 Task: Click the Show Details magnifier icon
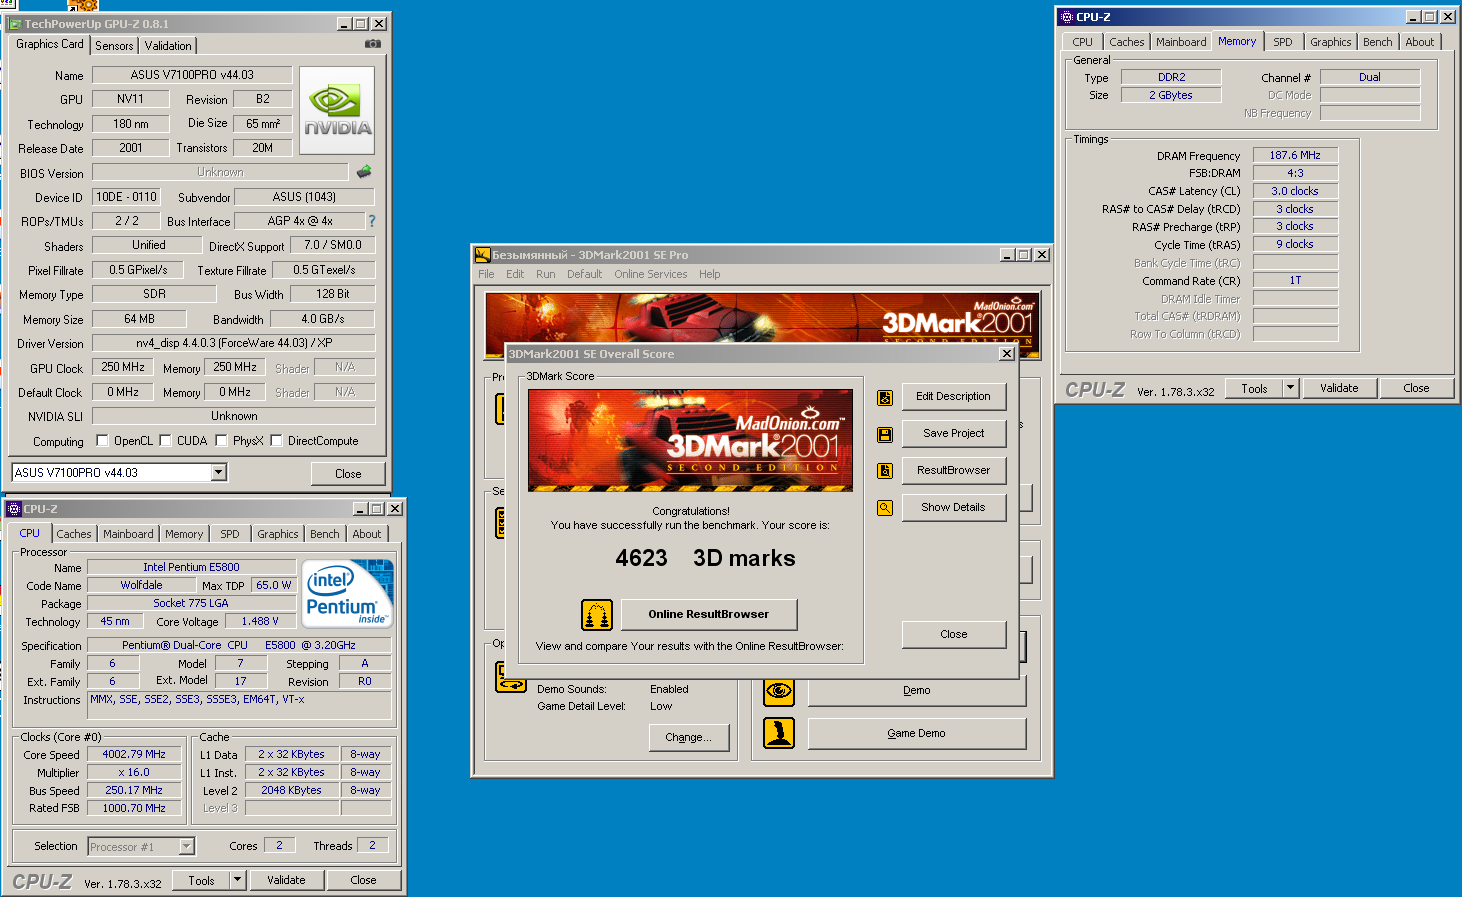(885, 508)
